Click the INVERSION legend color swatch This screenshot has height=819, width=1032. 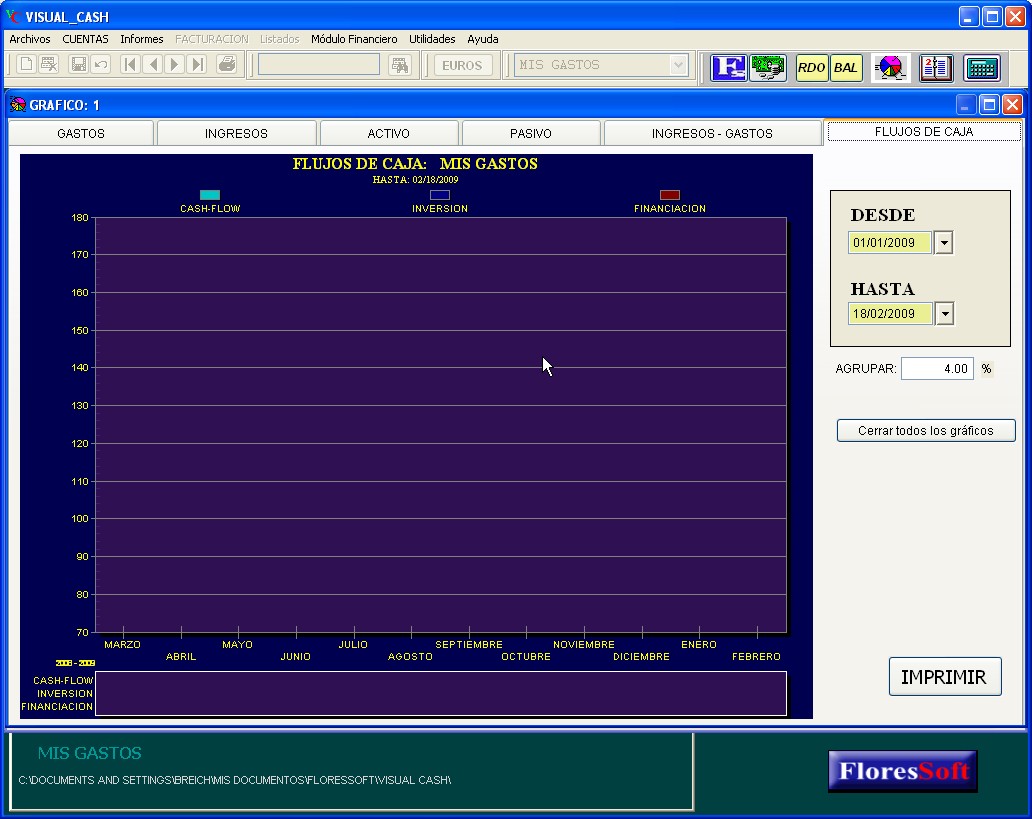coord(440,195)
